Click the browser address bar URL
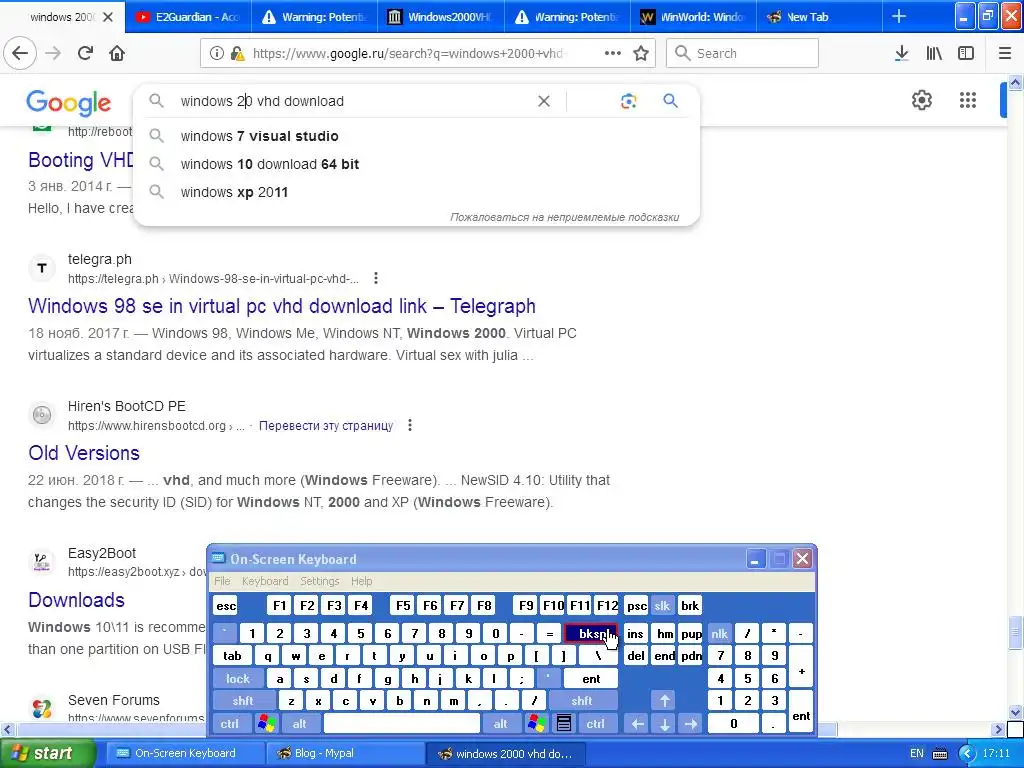This screenshot has width=1024, height=768. pyautogui.click(x=408, y=53)
